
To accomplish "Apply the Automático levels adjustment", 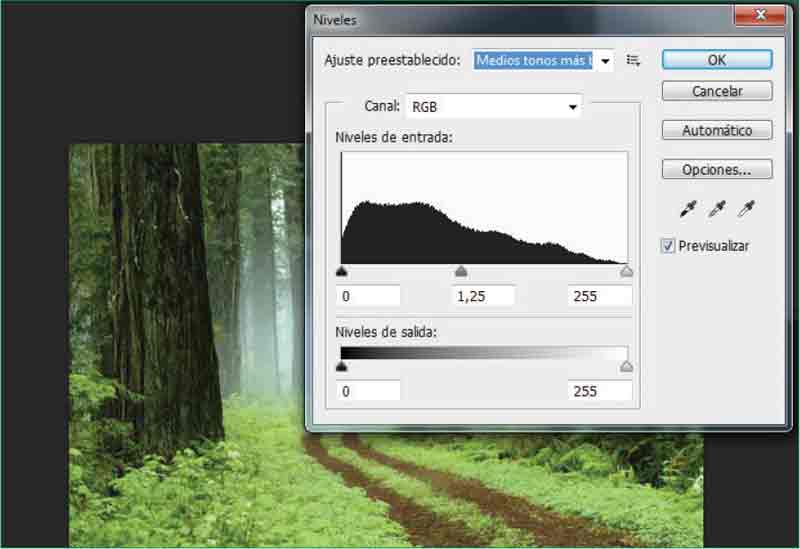I will [716, 131].
